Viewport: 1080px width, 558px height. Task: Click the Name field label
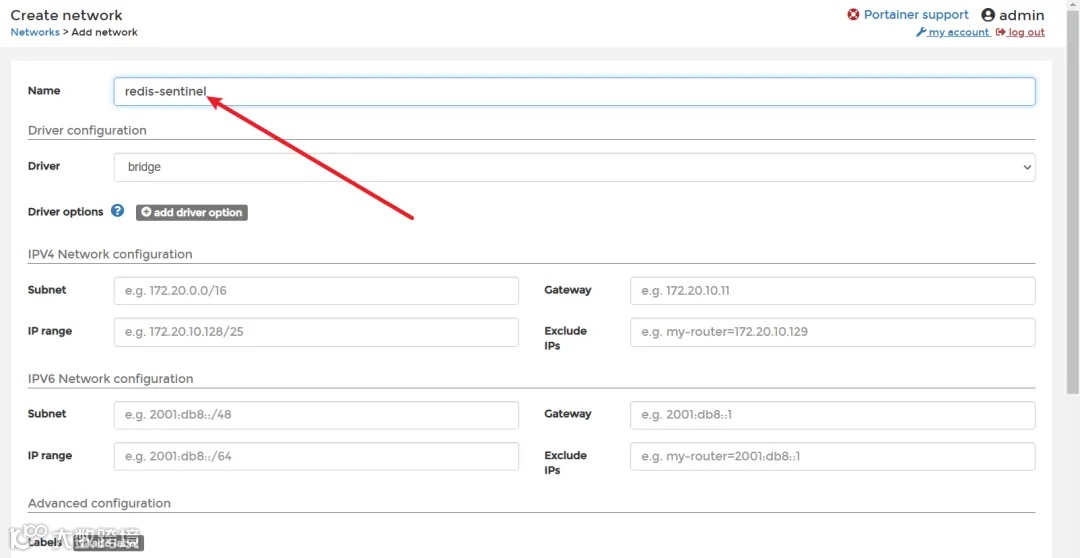click(44, 90)
